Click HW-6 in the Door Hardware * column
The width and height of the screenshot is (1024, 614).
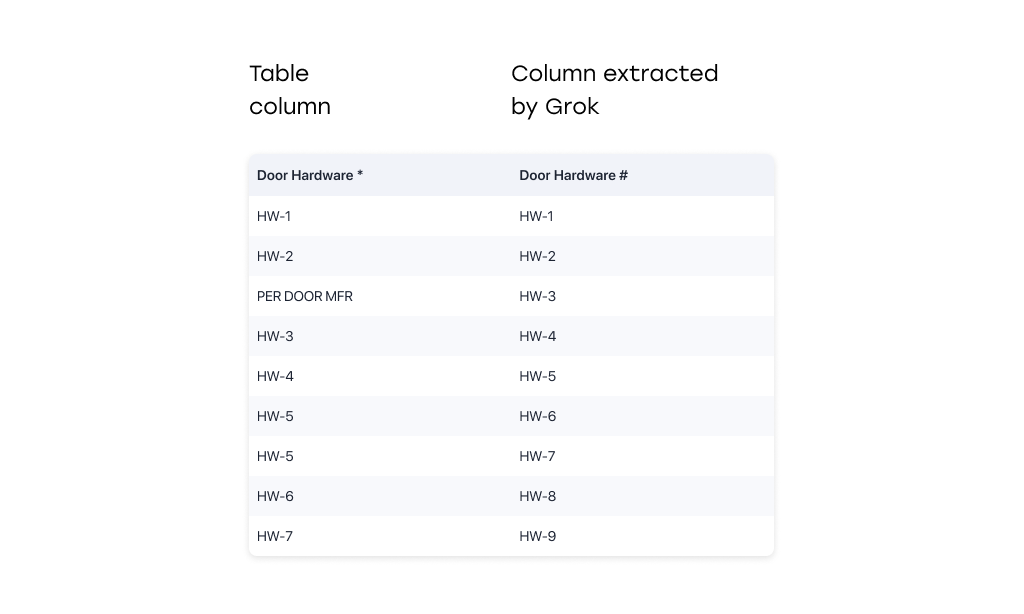click(275, 496)
